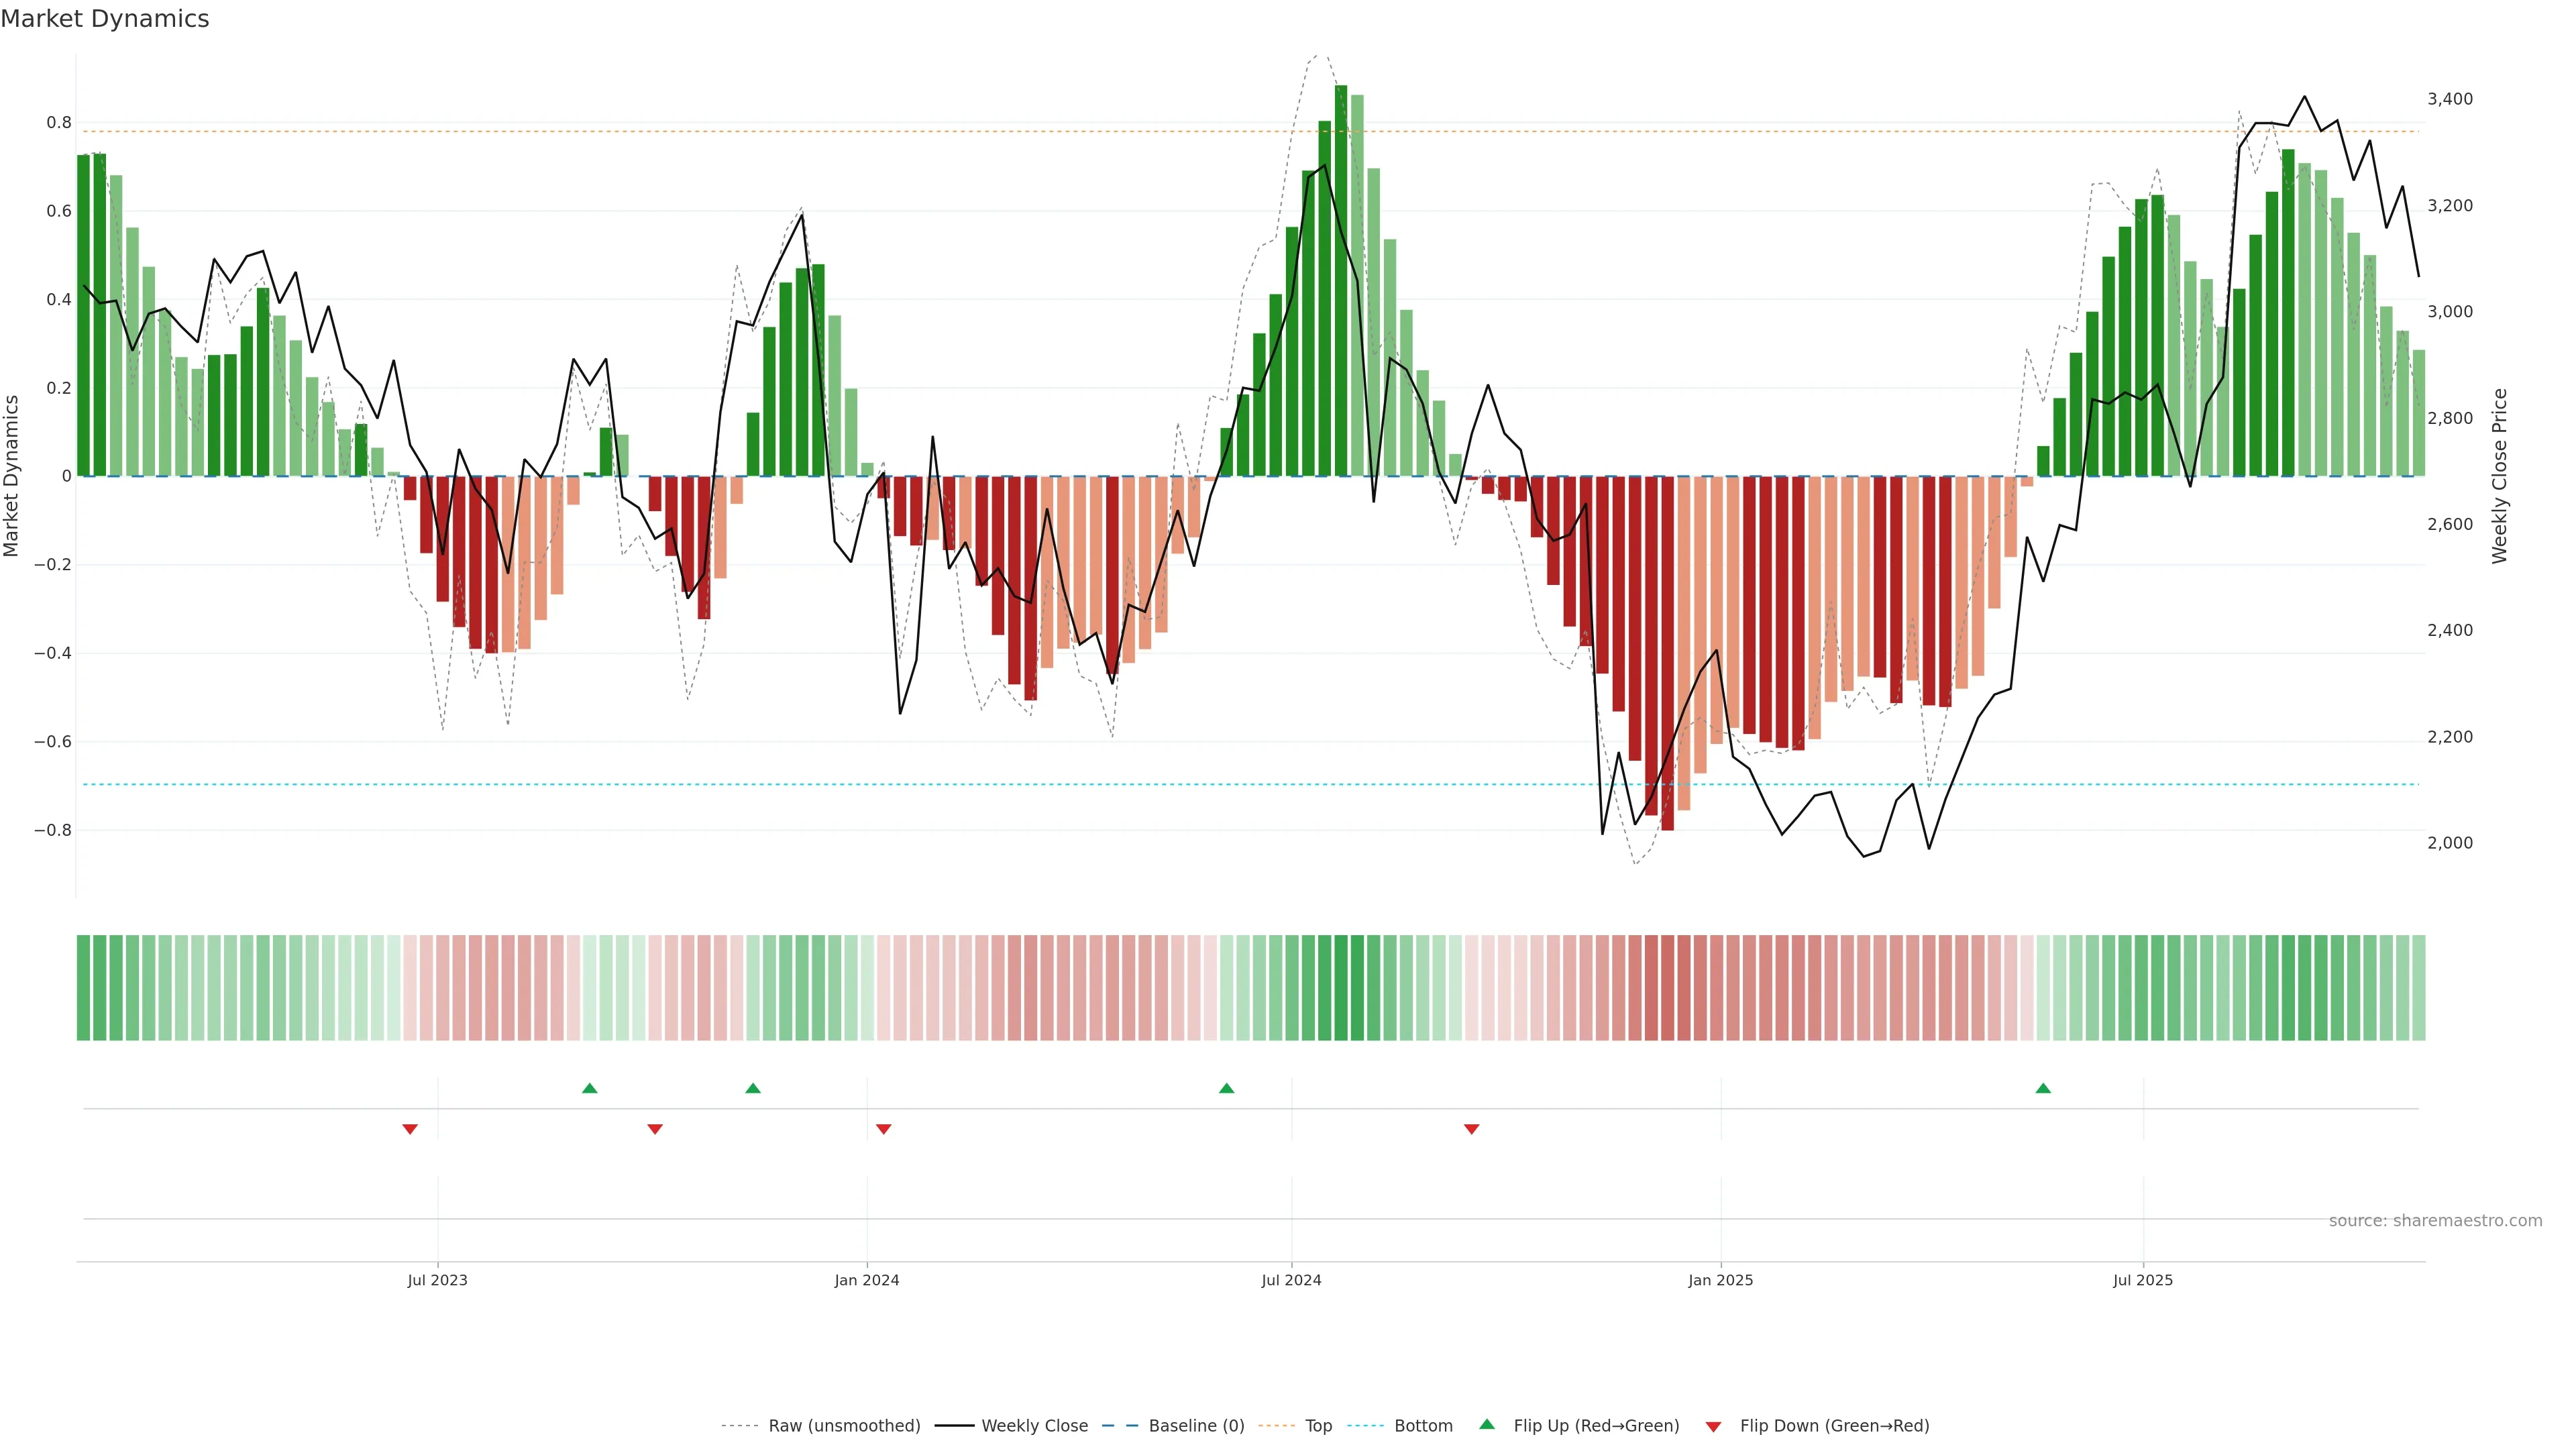Click the source: sharemaestro.com text

click(x=2435, y=1220)
